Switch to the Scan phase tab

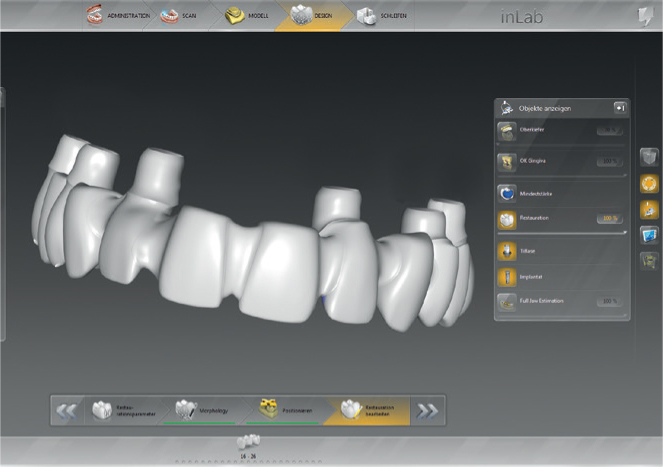point(183,15)
